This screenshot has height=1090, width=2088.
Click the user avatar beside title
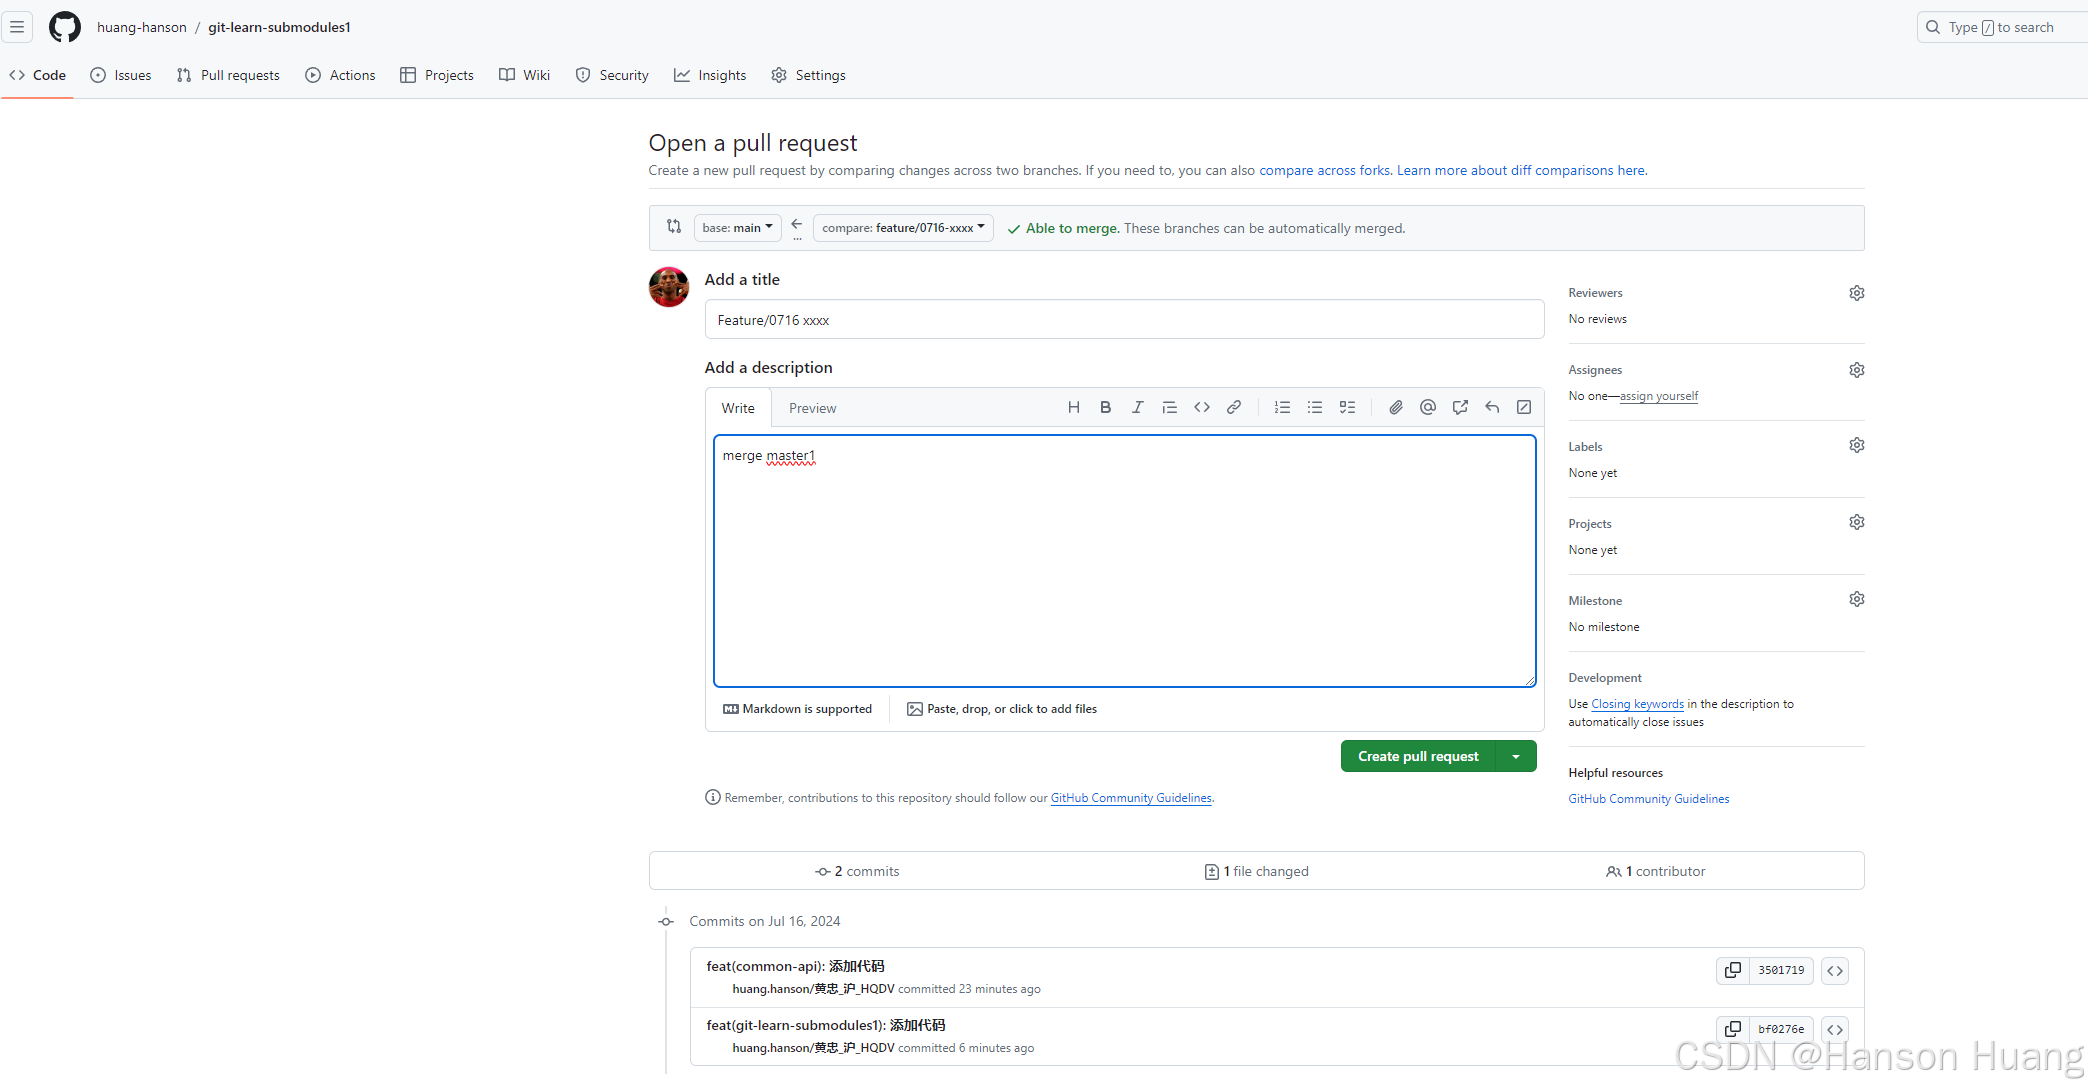[x=669, y=287]
